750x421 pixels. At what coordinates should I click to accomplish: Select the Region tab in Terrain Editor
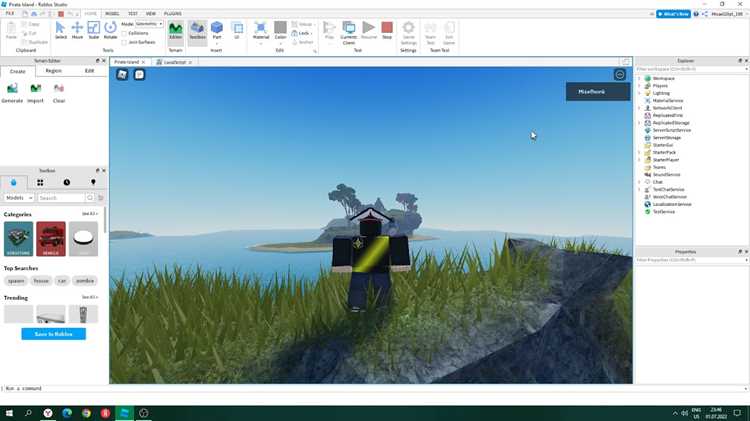pos(54,71)
